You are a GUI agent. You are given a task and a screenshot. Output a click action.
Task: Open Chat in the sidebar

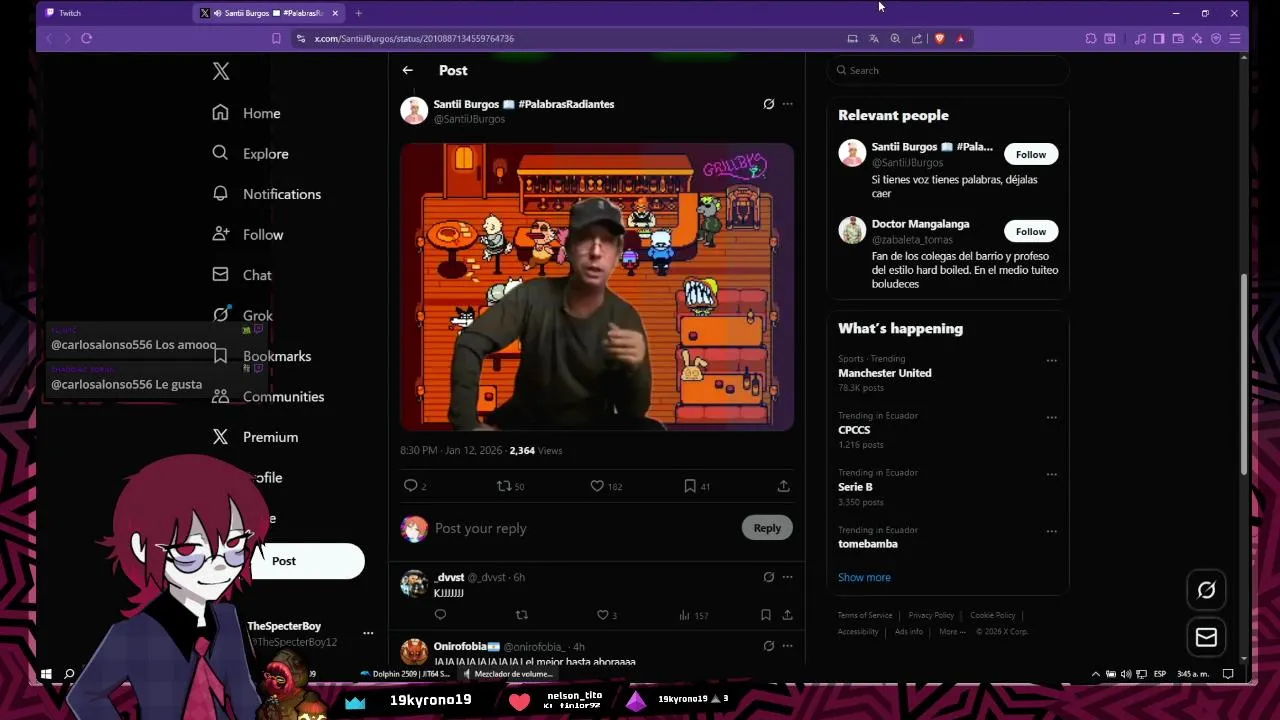242,275
